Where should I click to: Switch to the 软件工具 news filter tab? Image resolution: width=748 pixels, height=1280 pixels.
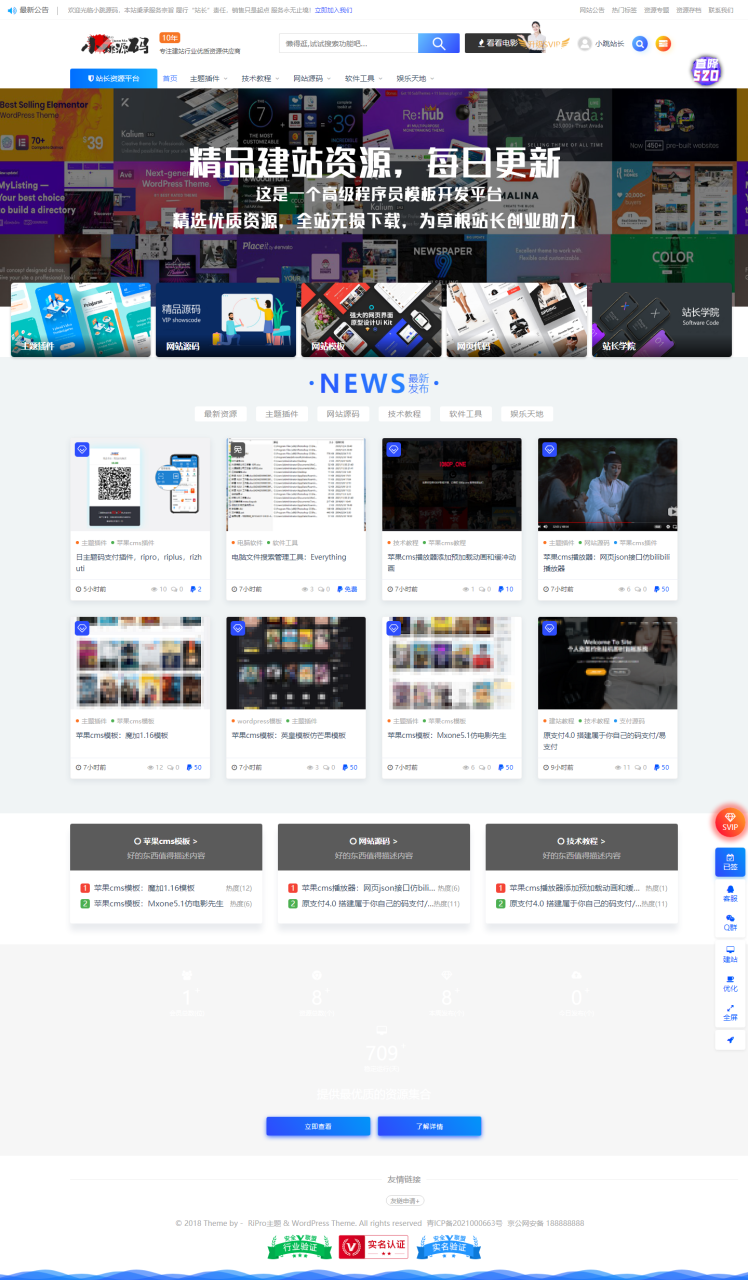[x=465, y=414]
